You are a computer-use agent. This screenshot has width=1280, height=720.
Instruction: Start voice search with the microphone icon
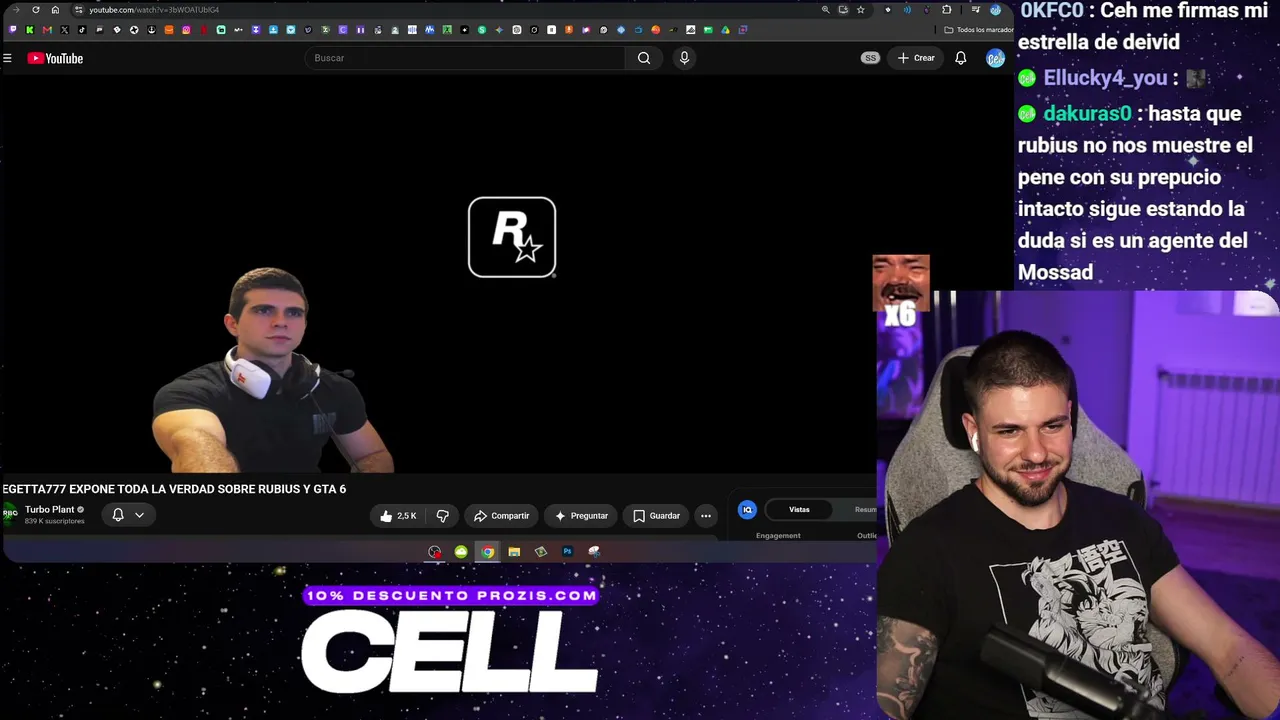684,58
